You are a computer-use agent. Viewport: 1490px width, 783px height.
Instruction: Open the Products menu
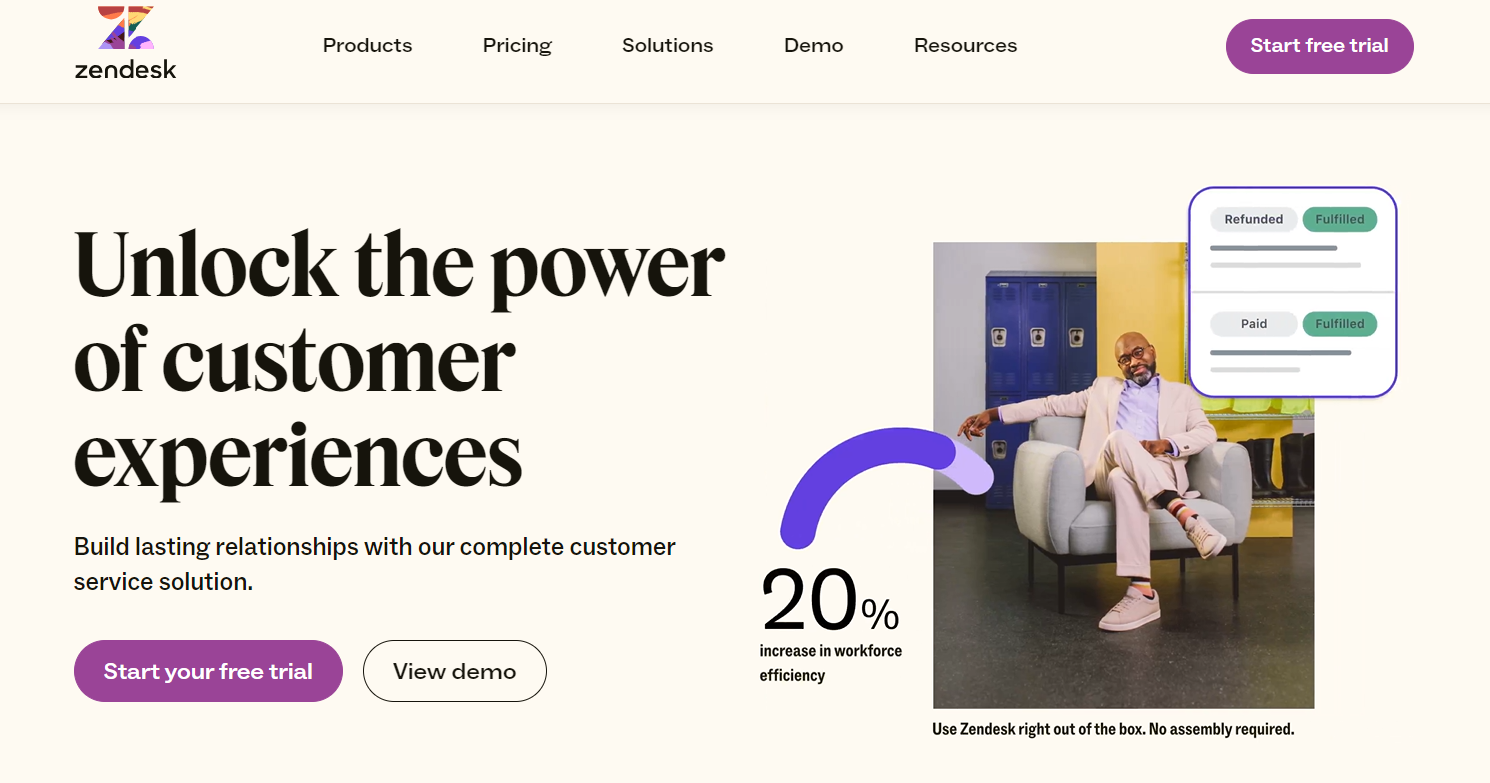(367, 46)
